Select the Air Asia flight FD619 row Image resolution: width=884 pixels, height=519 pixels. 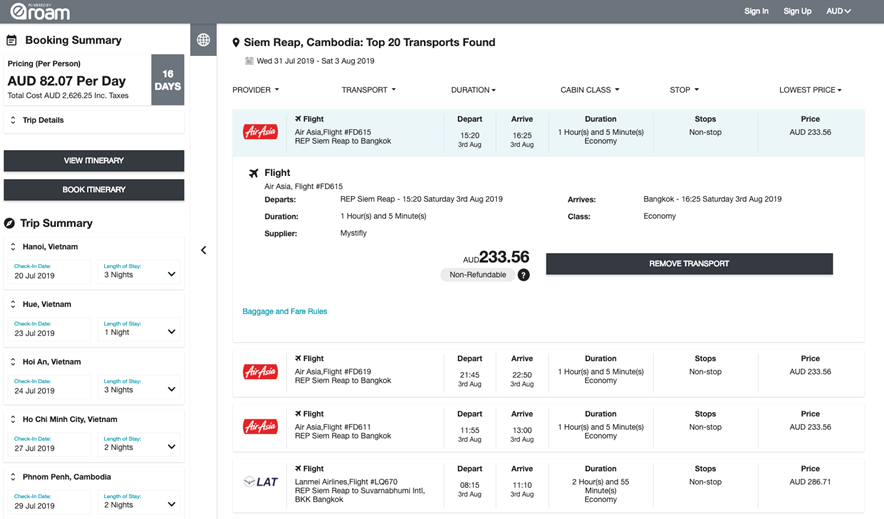click(548, 372)
